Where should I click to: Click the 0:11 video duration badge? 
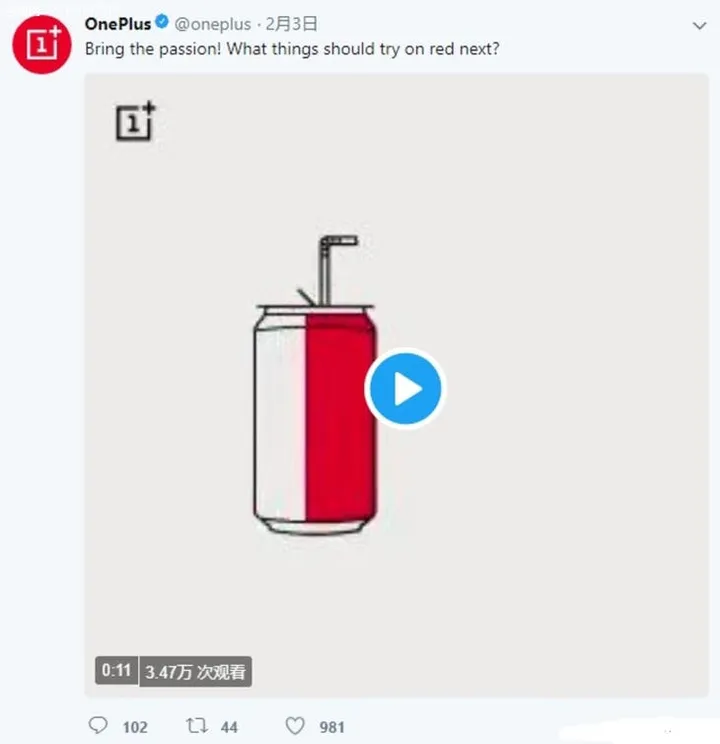tap(116, 671)
